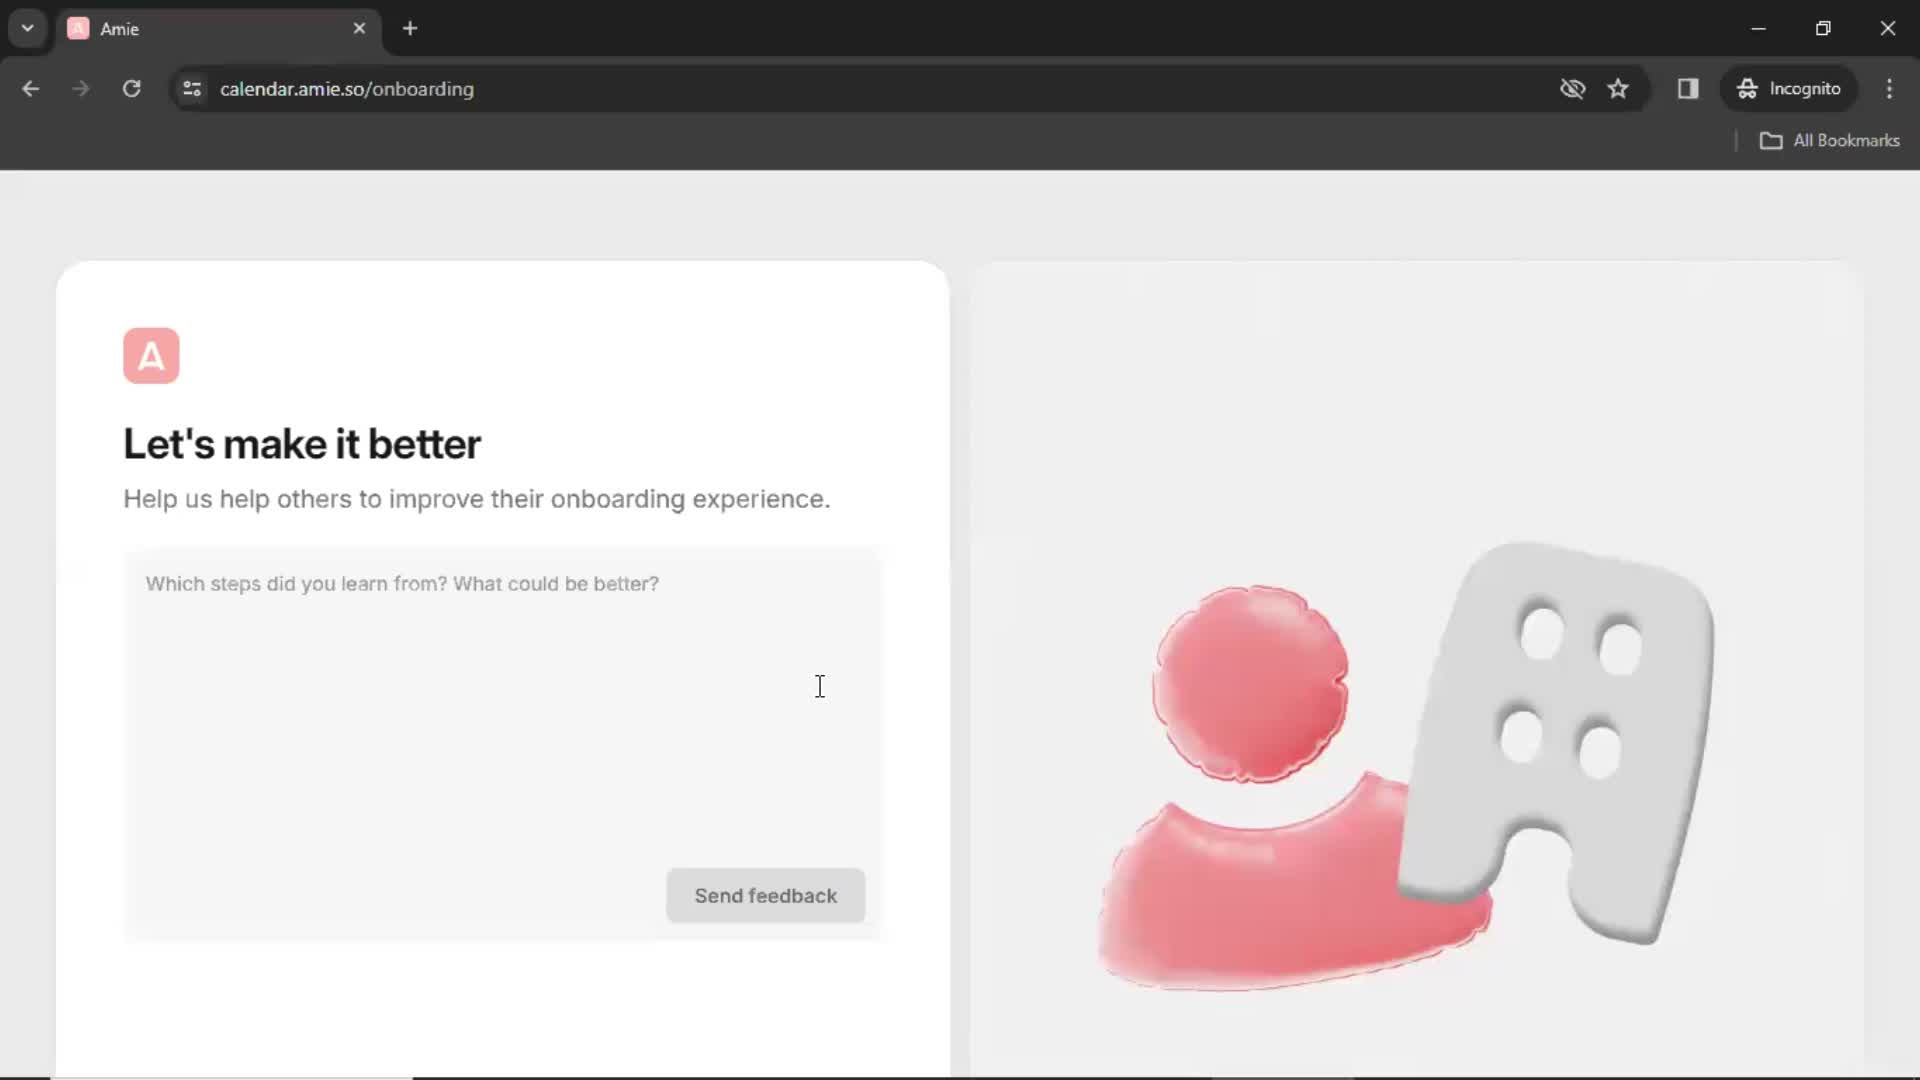Click the browser refresh icon
This screenshot has width=1920, height=1080.
point(131,88)
